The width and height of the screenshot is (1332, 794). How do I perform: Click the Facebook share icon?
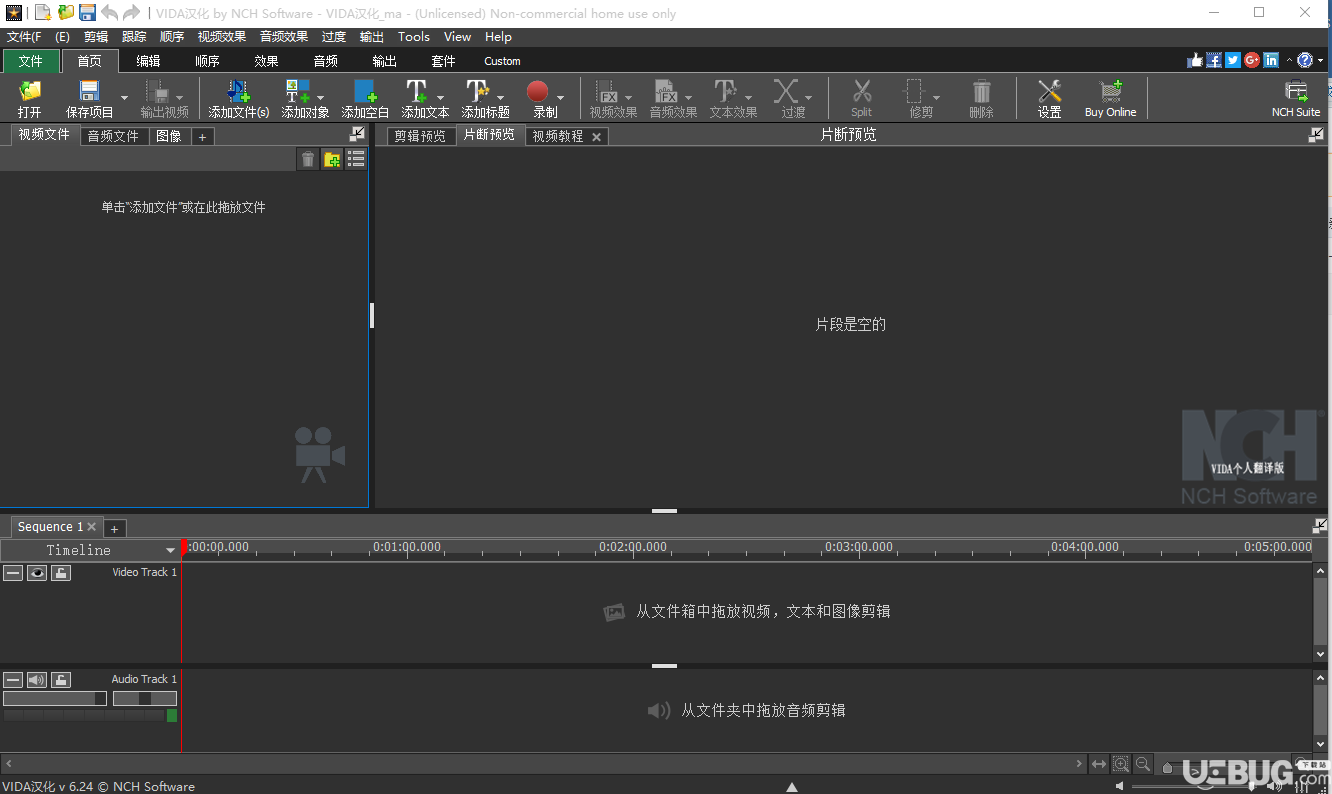click(1214, 60)
